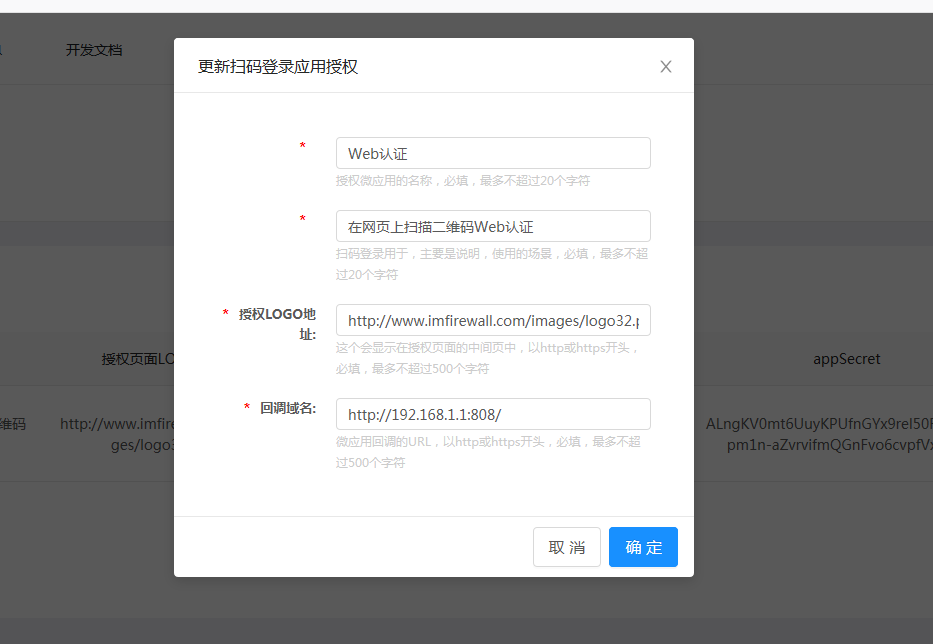Click the hint 这个会显示在授权页面的中间页中
The height and width of the screenshot is (644, 933).
(487, 358)
